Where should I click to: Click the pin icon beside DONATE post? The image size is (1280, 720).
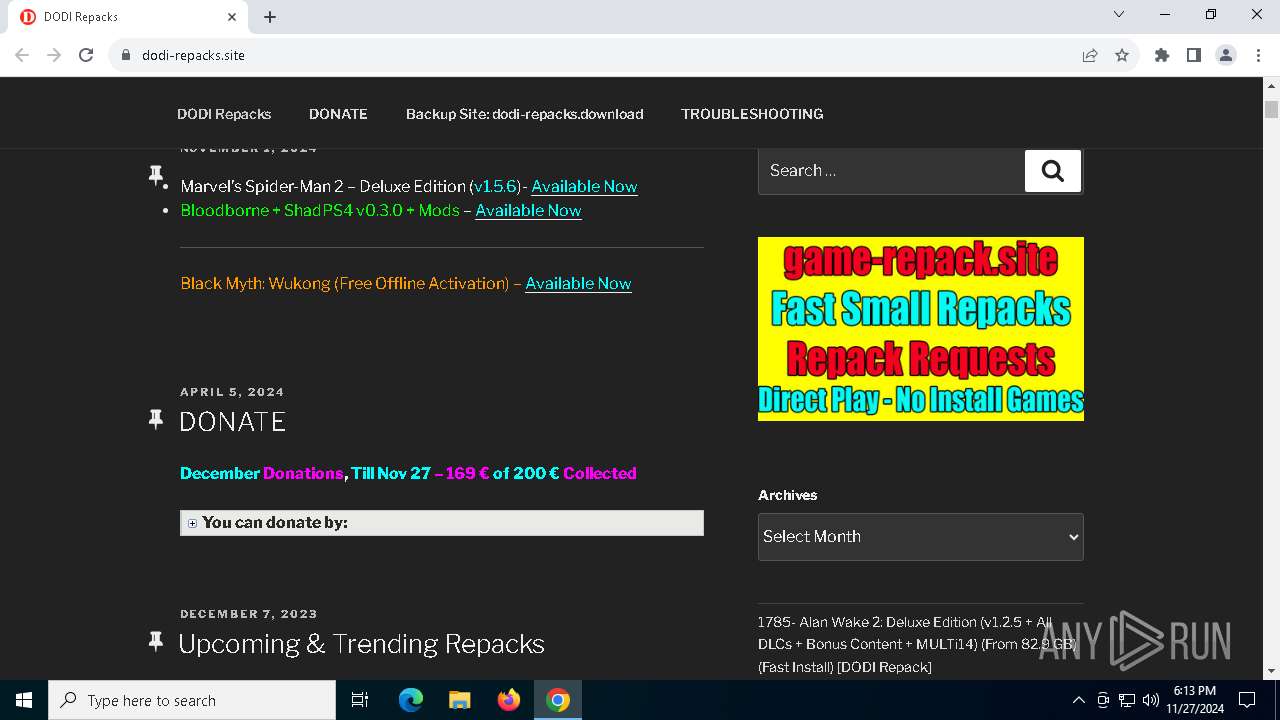156,419
